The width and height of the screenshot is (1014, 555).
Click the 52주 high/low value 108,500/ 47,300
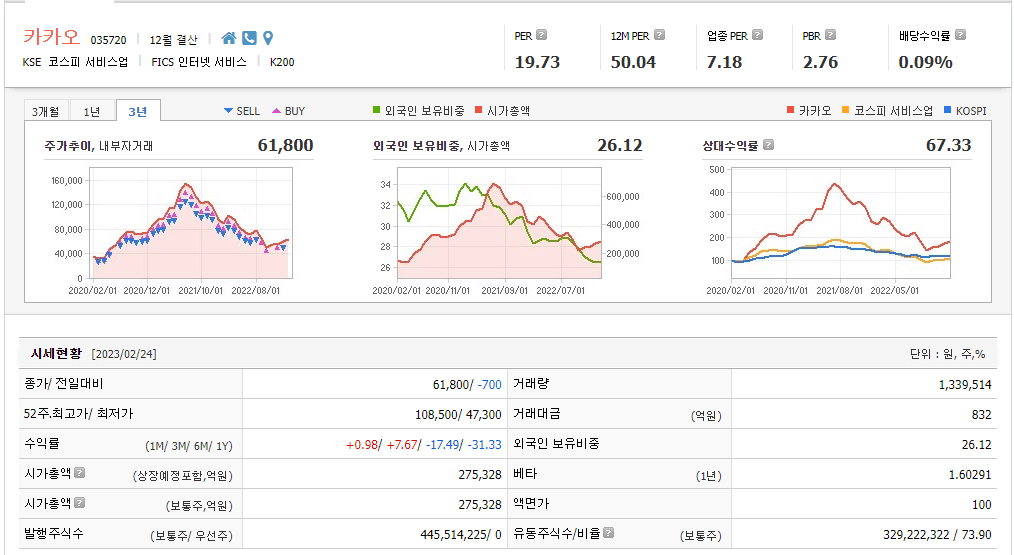(x=458, y=414)
